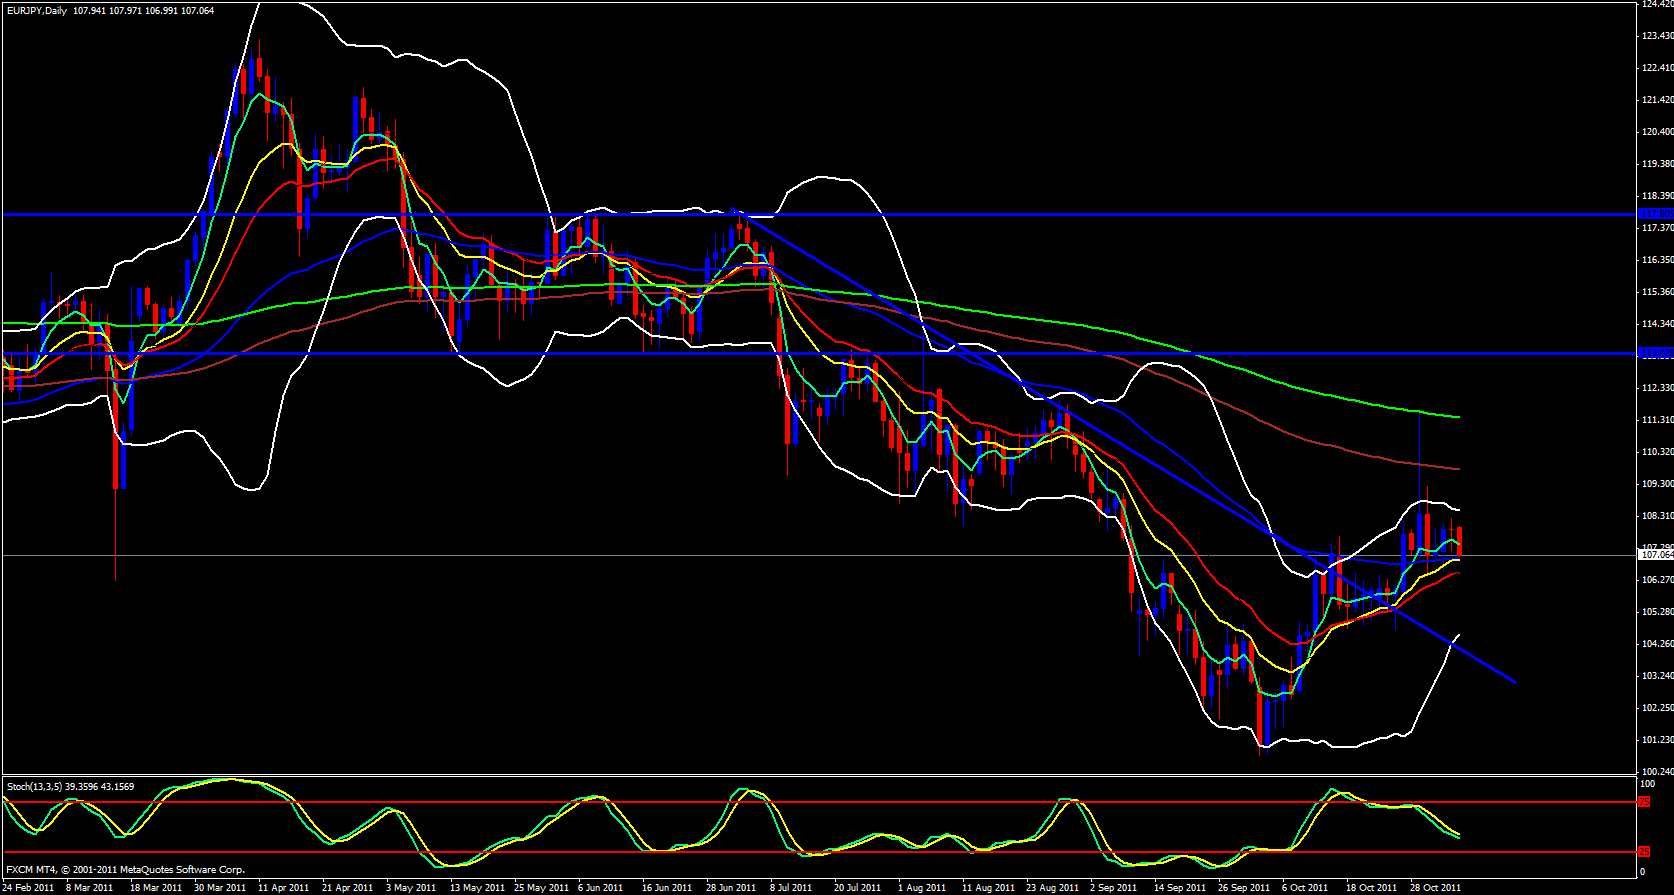The image size is (1674, 895).
Task: Select the 113.428 horizontal line price tag
Action: pos(1656,353)
